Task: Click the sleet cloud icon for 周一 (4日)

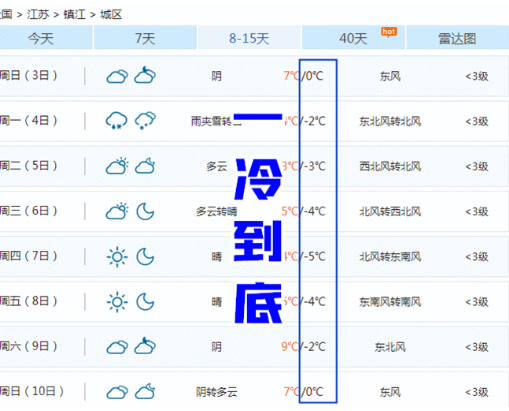Action: click(x=116, y=121)
